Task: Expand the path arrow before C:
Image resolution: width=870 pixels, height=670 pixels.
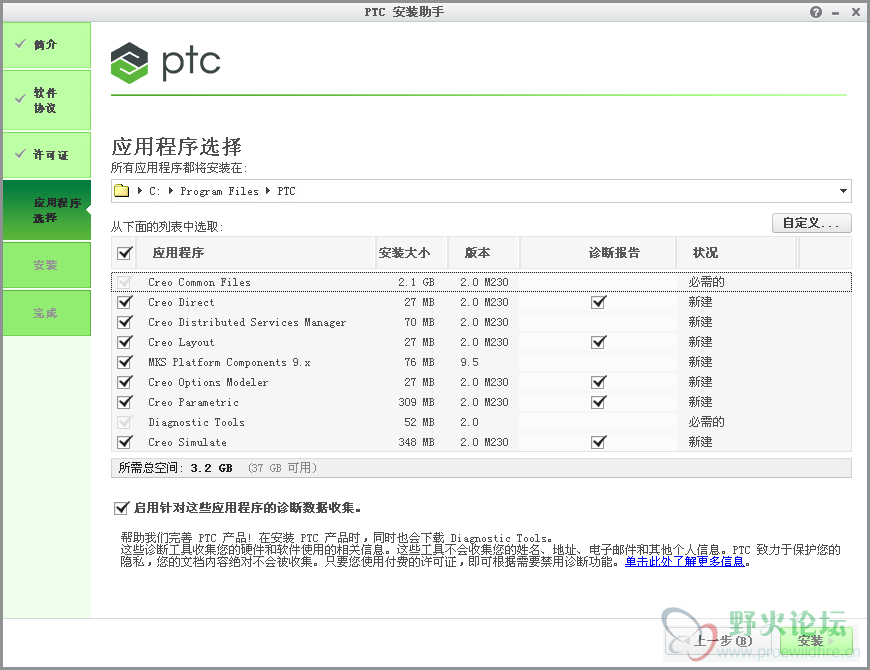Action: point(140,191)
